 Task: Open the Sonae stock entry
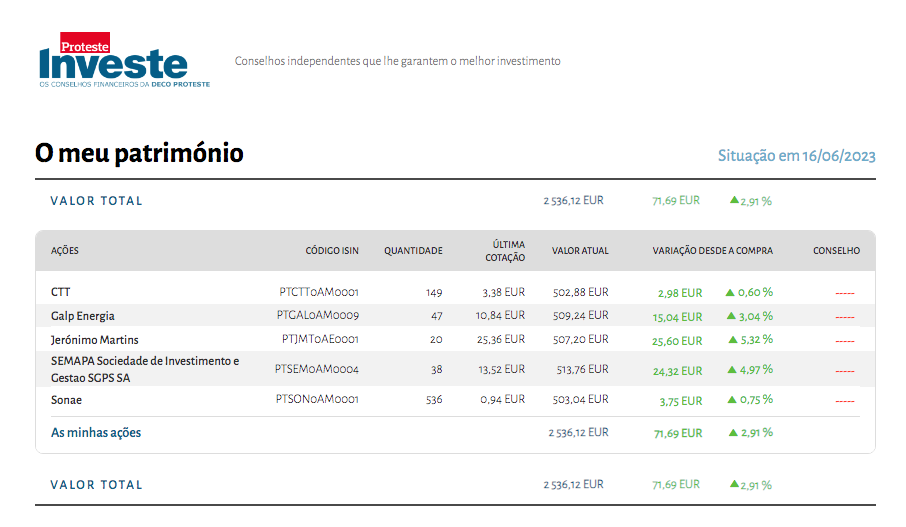(x=66, y=400)
